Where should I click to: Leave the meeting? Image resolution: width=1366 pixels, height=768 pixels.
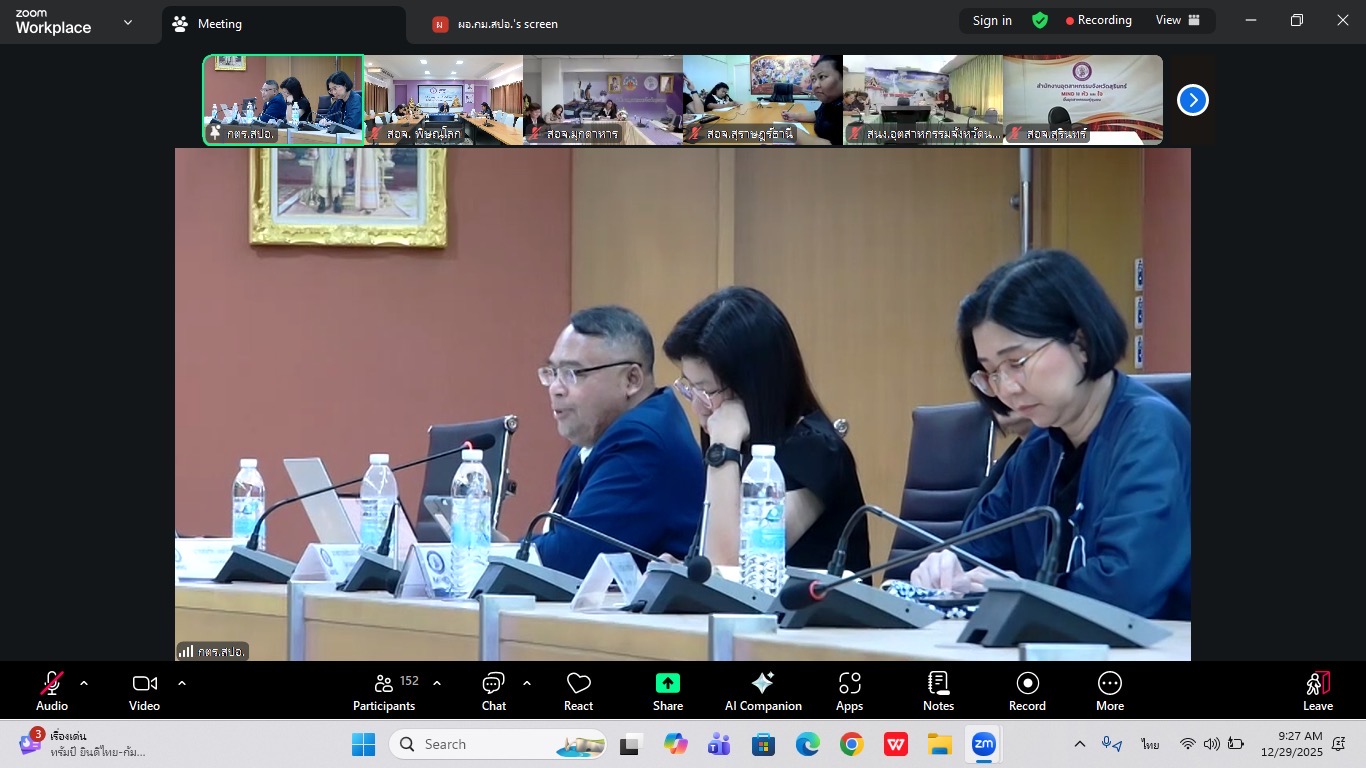(x=1317, y=691)
